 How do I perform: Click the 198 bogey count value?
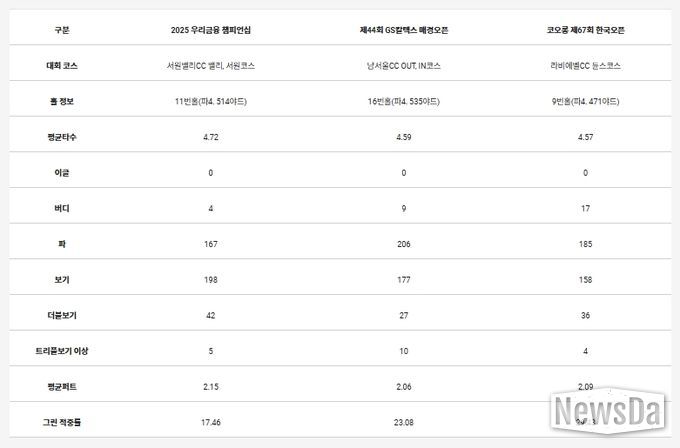pyautogui.click(x=211, y=280)
